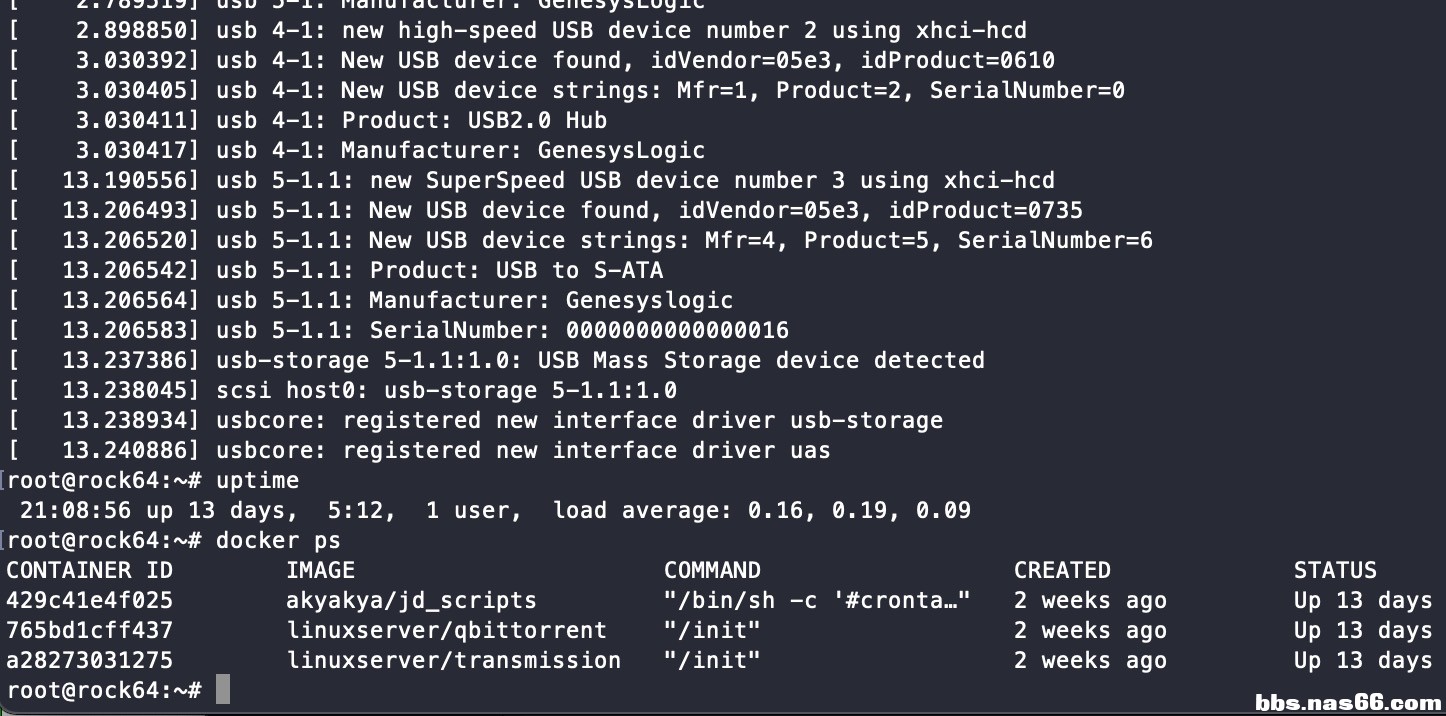Click the COMMAND column header
The image size is (1446, 716).
pyautogui.click(x=712, y=570)
